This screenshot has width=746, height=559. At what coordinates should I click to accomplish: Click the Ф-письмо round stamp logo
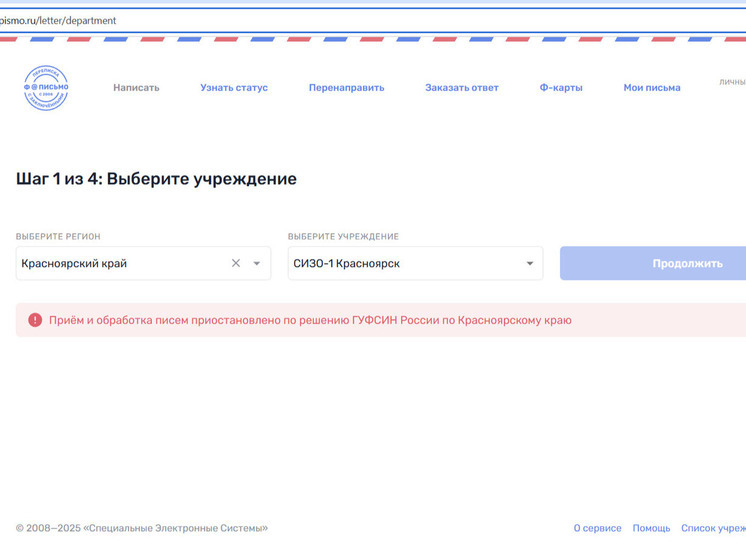[x=46, y=88]
